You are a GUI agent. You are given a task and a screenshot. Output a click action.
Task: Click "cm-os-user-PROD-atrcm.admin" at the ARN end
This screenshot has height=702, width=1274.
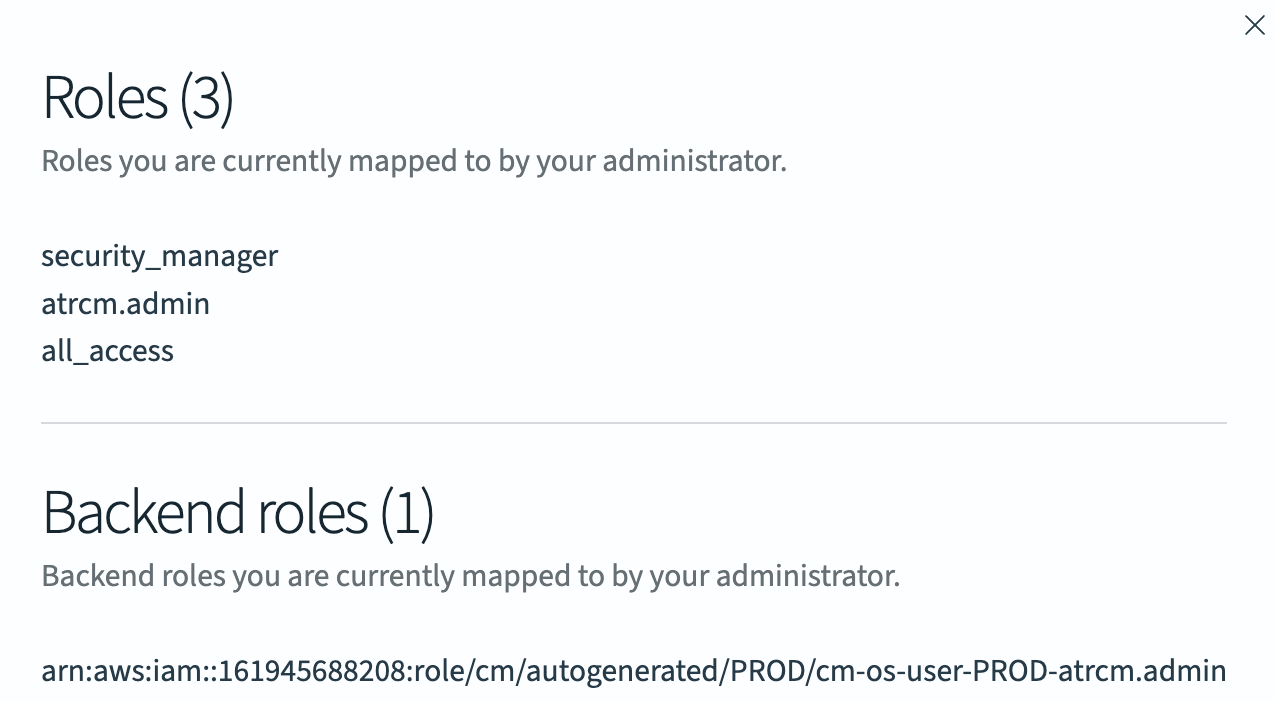(x=1021, y=670)
